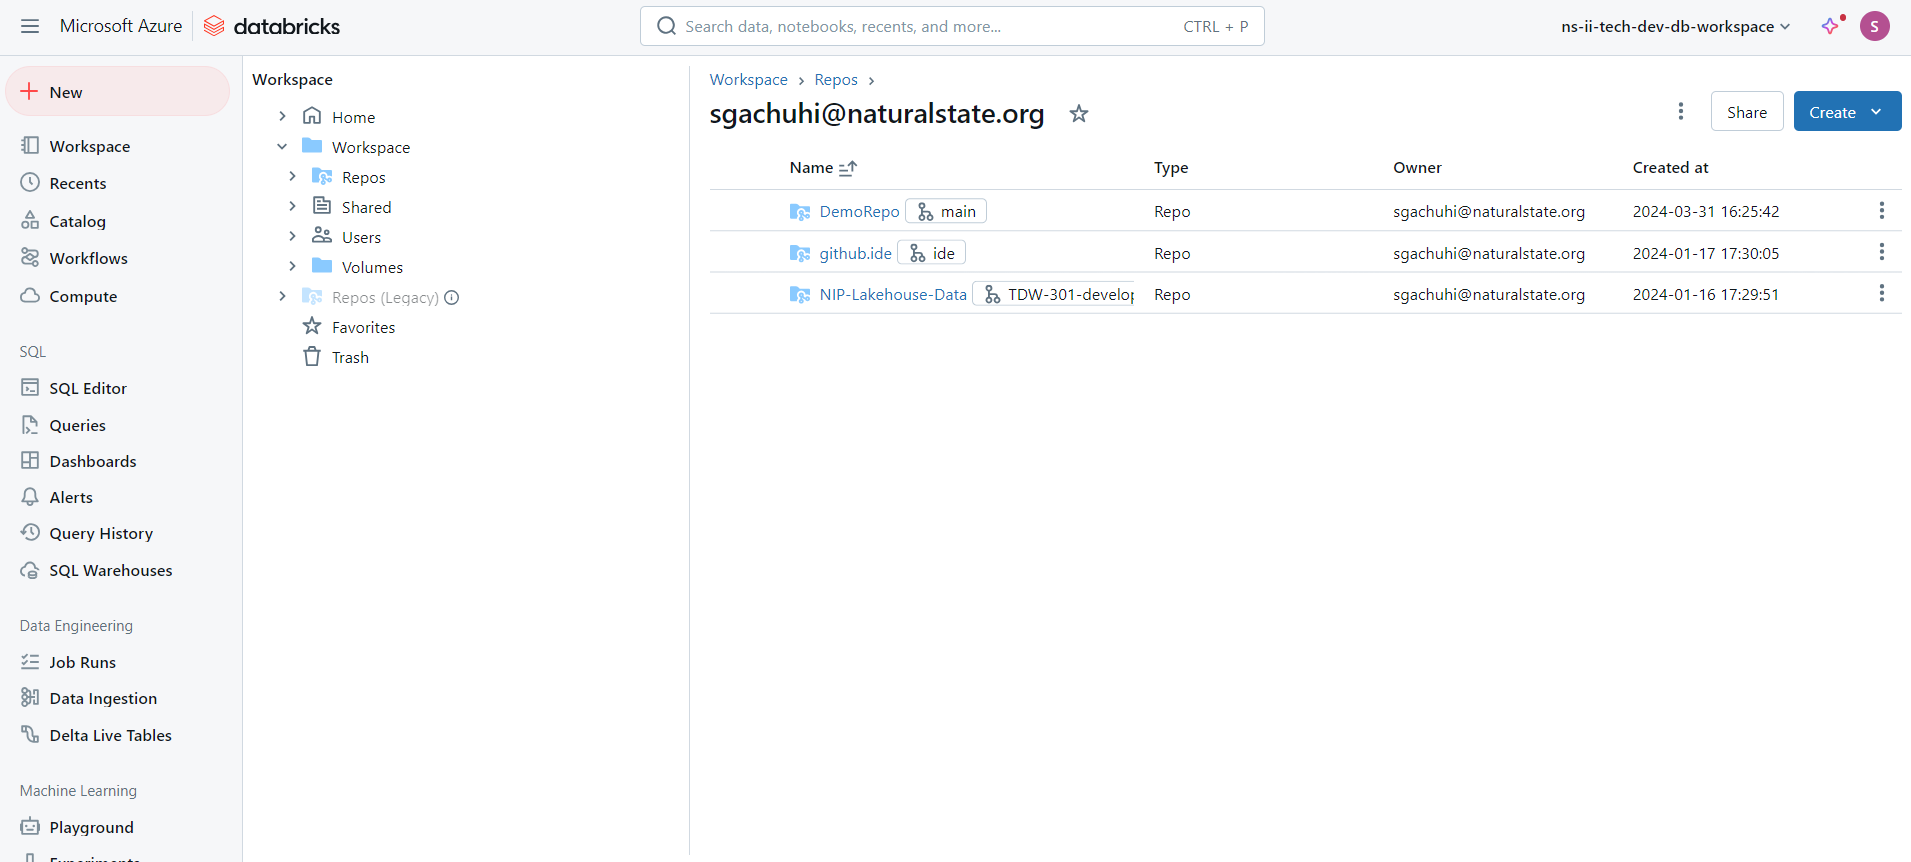This screenshot has width=1911, height=862.
Task: Click the Databricks logo
Action: pyautogui.click(x=271, y=26)
